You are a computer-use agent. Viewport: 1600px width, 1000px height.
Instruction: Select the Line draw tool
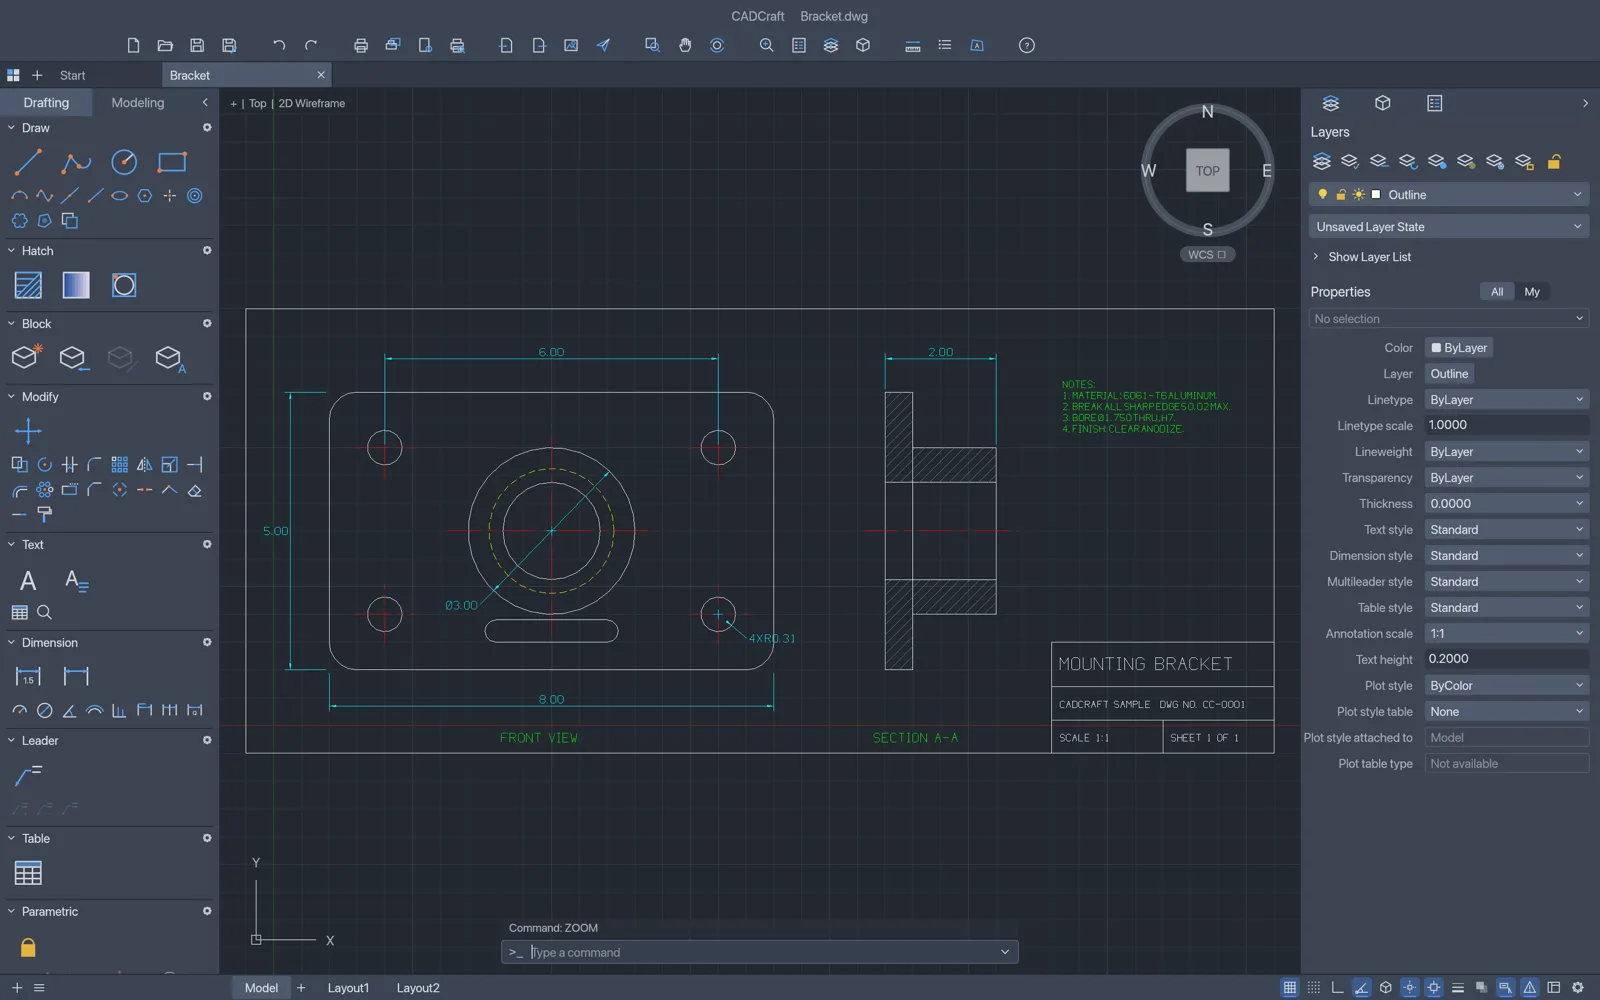[28, 162]
